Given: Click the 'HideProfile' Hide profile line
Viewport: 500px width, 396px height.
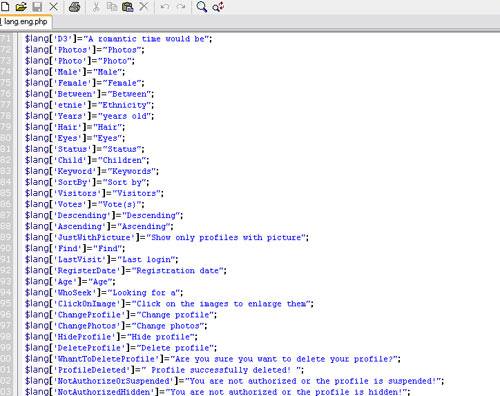Looking at the screenshot, I should (x=111, y=336).
